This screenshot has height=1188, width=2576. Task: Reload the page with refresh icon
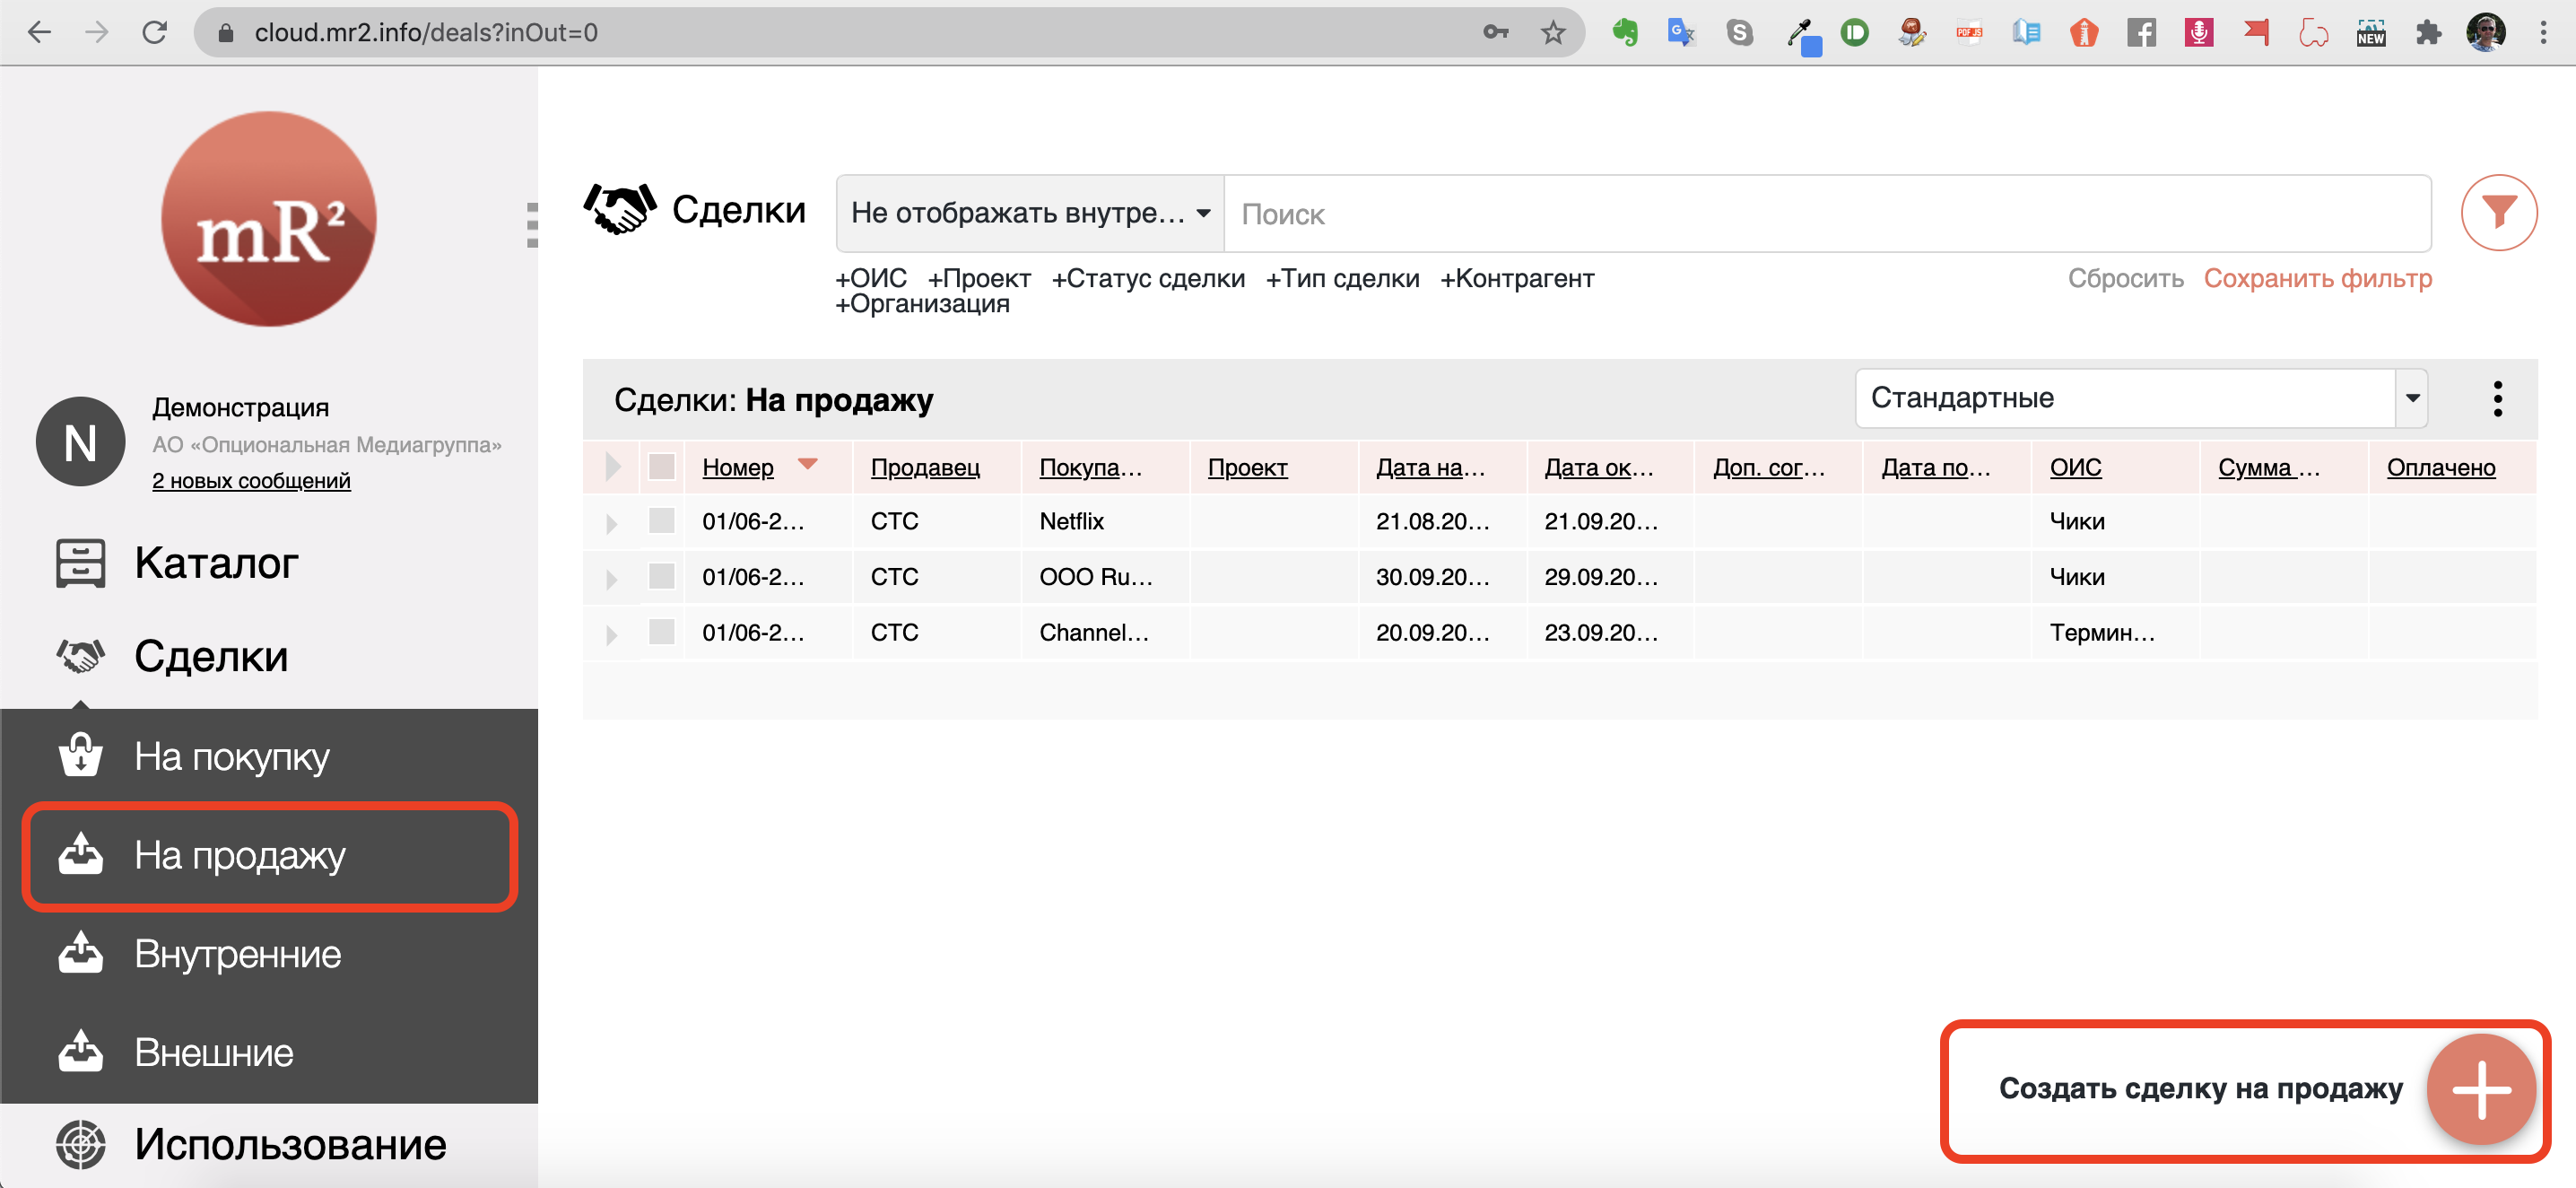(x=154, y=32)
